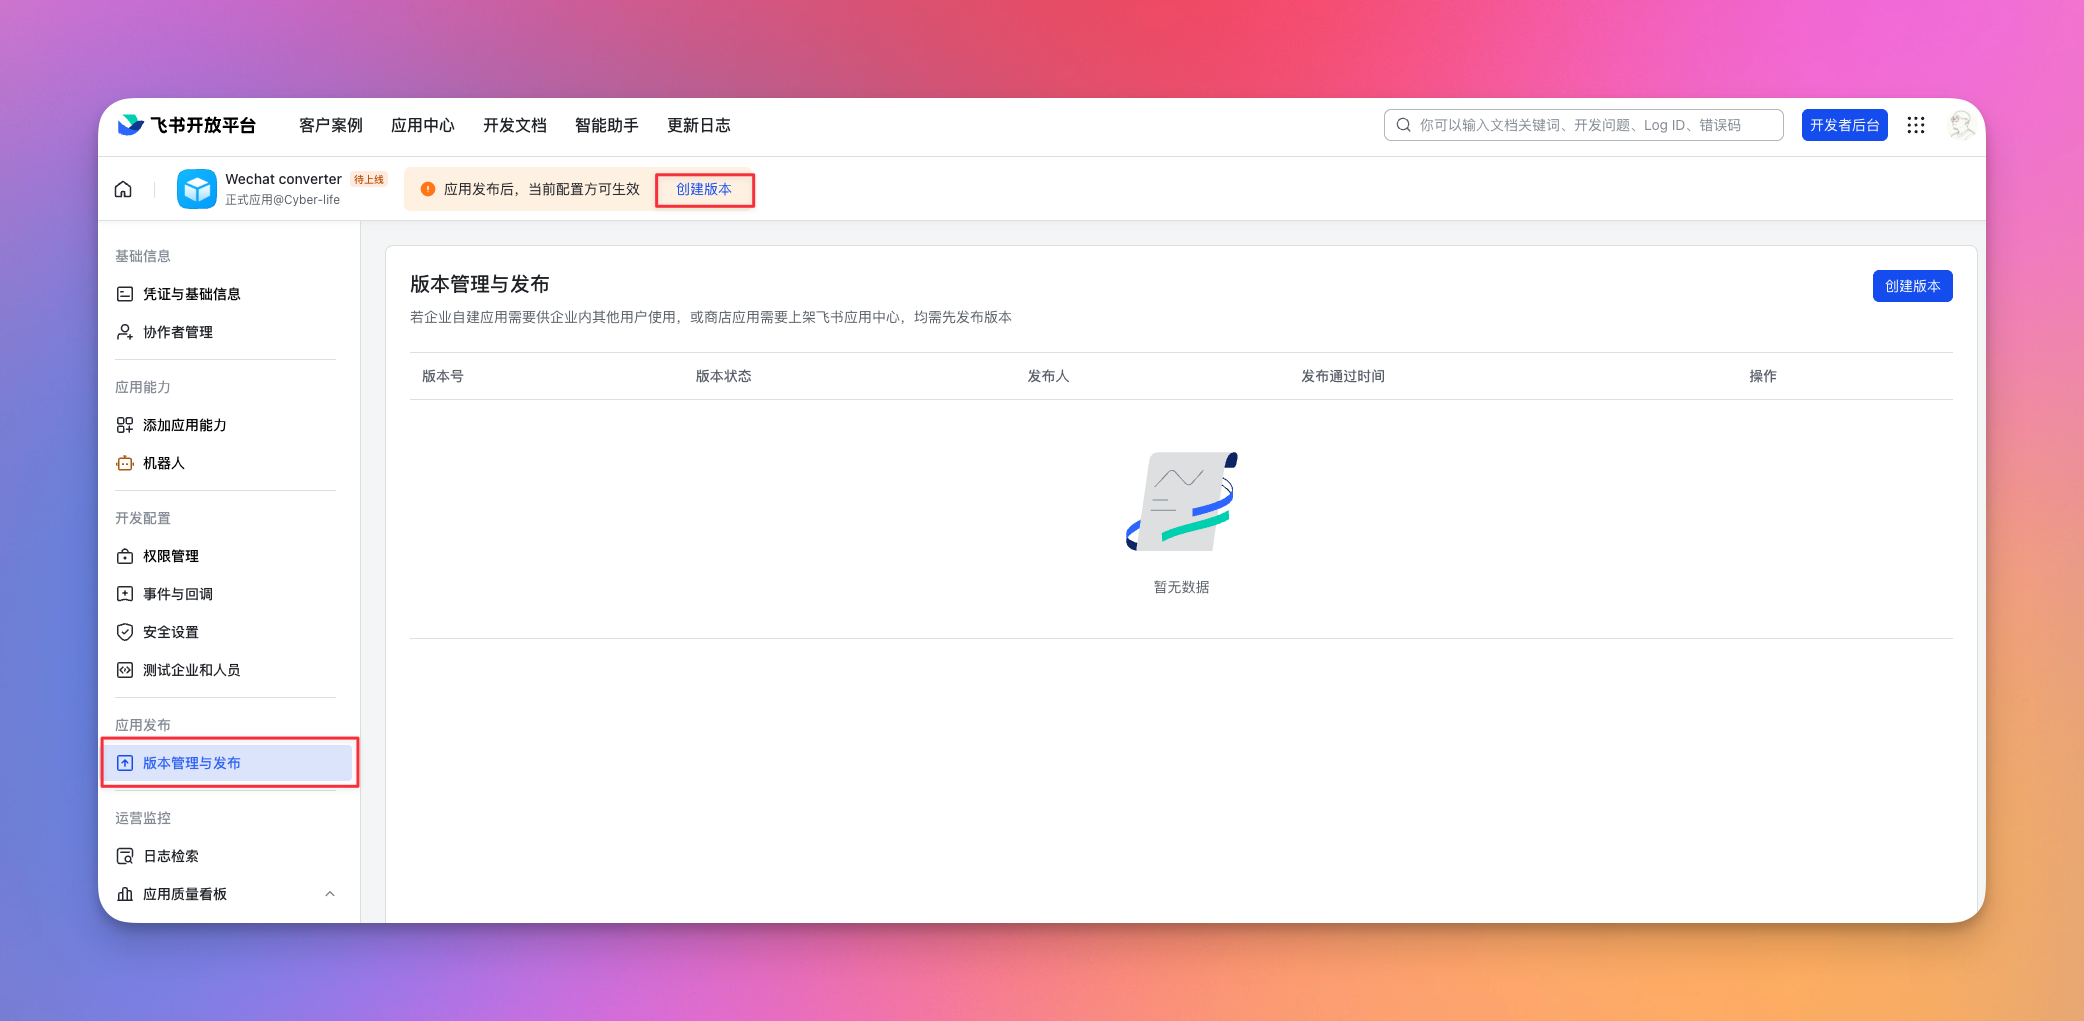Click the 发布人 column header

[x=1049, y=376]
